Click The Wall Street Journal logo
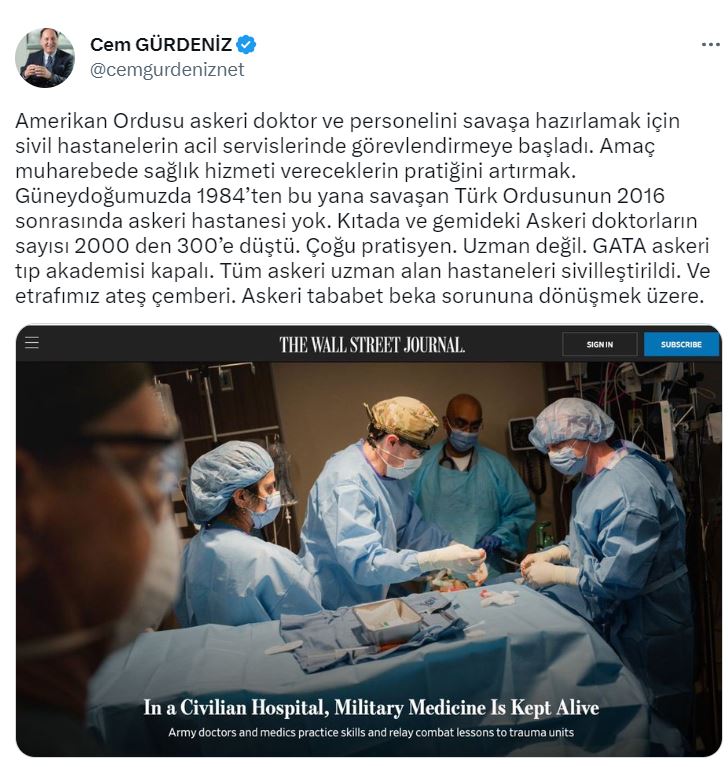The height and width of the screenshot is (767, 728). tap(372, 345)
